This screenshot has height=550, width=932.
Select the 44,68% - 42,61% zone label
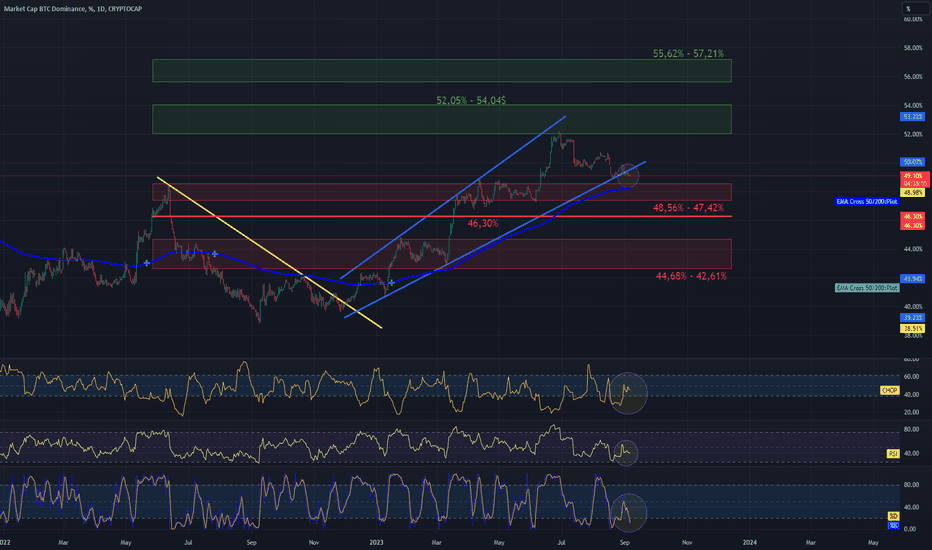[x=691, y=276]
